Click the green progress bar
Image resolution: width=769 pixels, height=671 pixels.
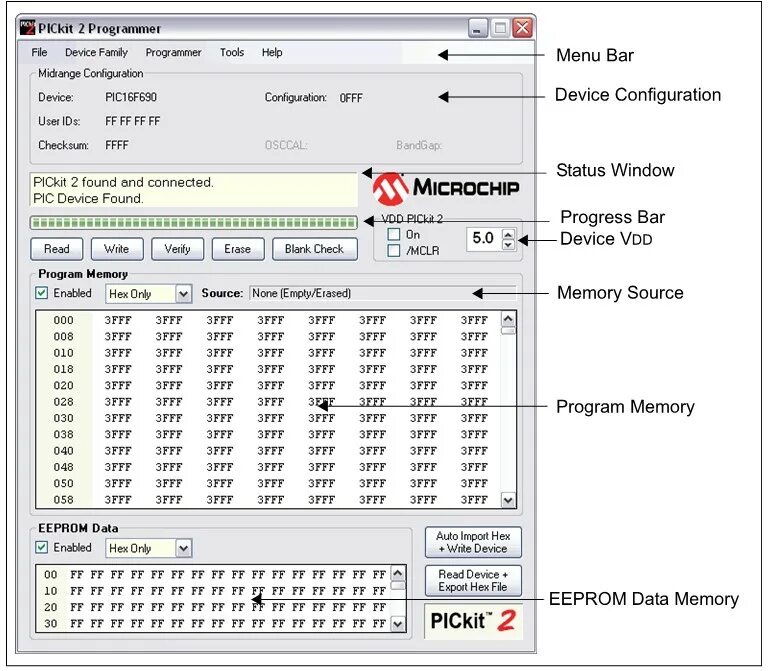(x=194, y=222)
